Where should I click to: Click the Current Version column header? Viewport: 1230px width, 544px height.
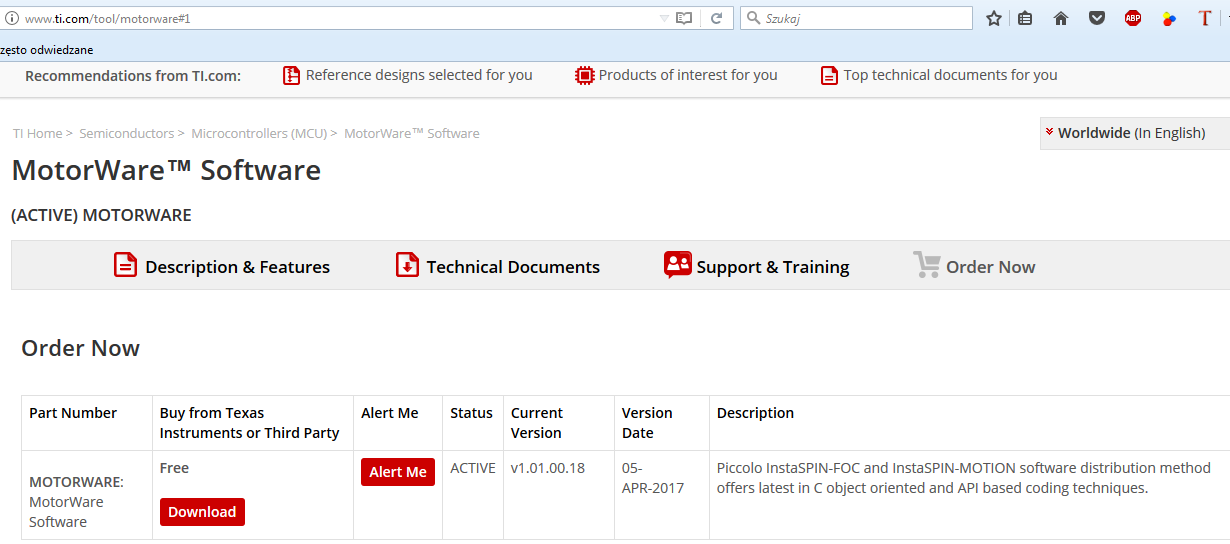[537, 423]
